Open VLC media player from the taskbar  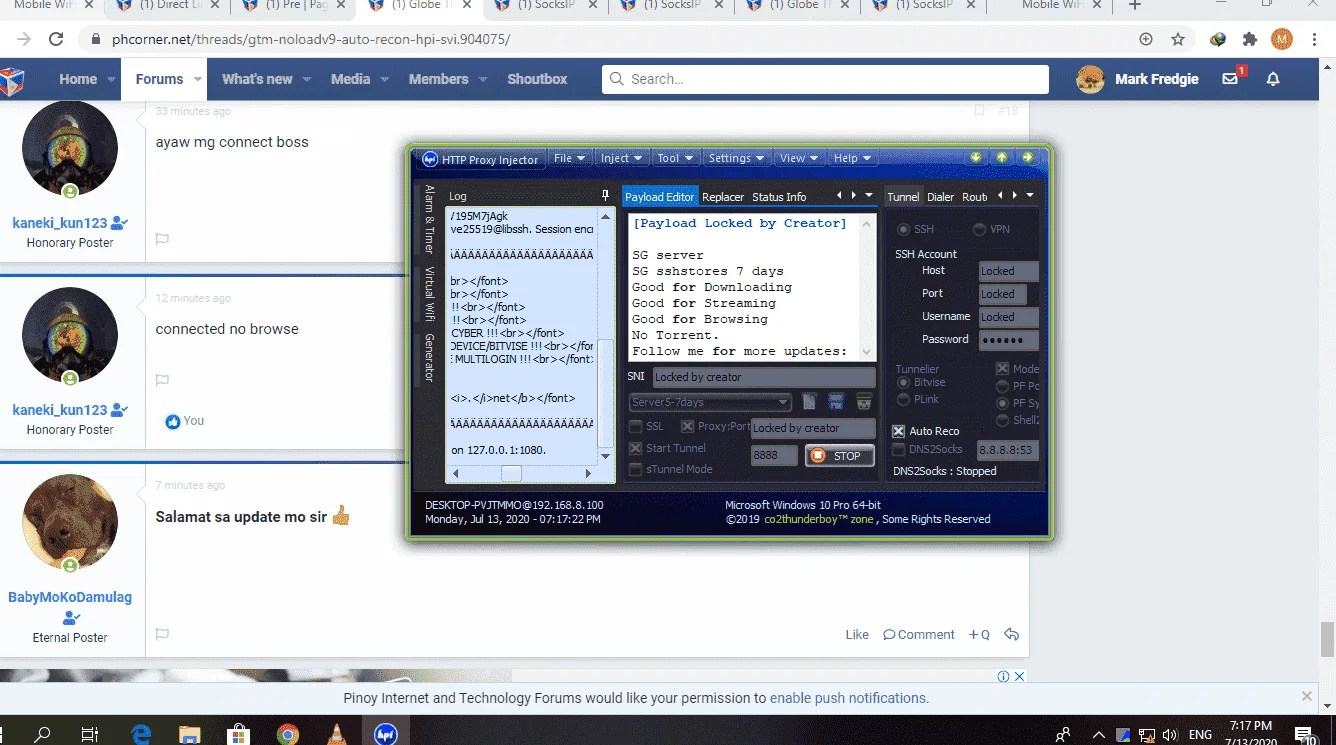336,734
